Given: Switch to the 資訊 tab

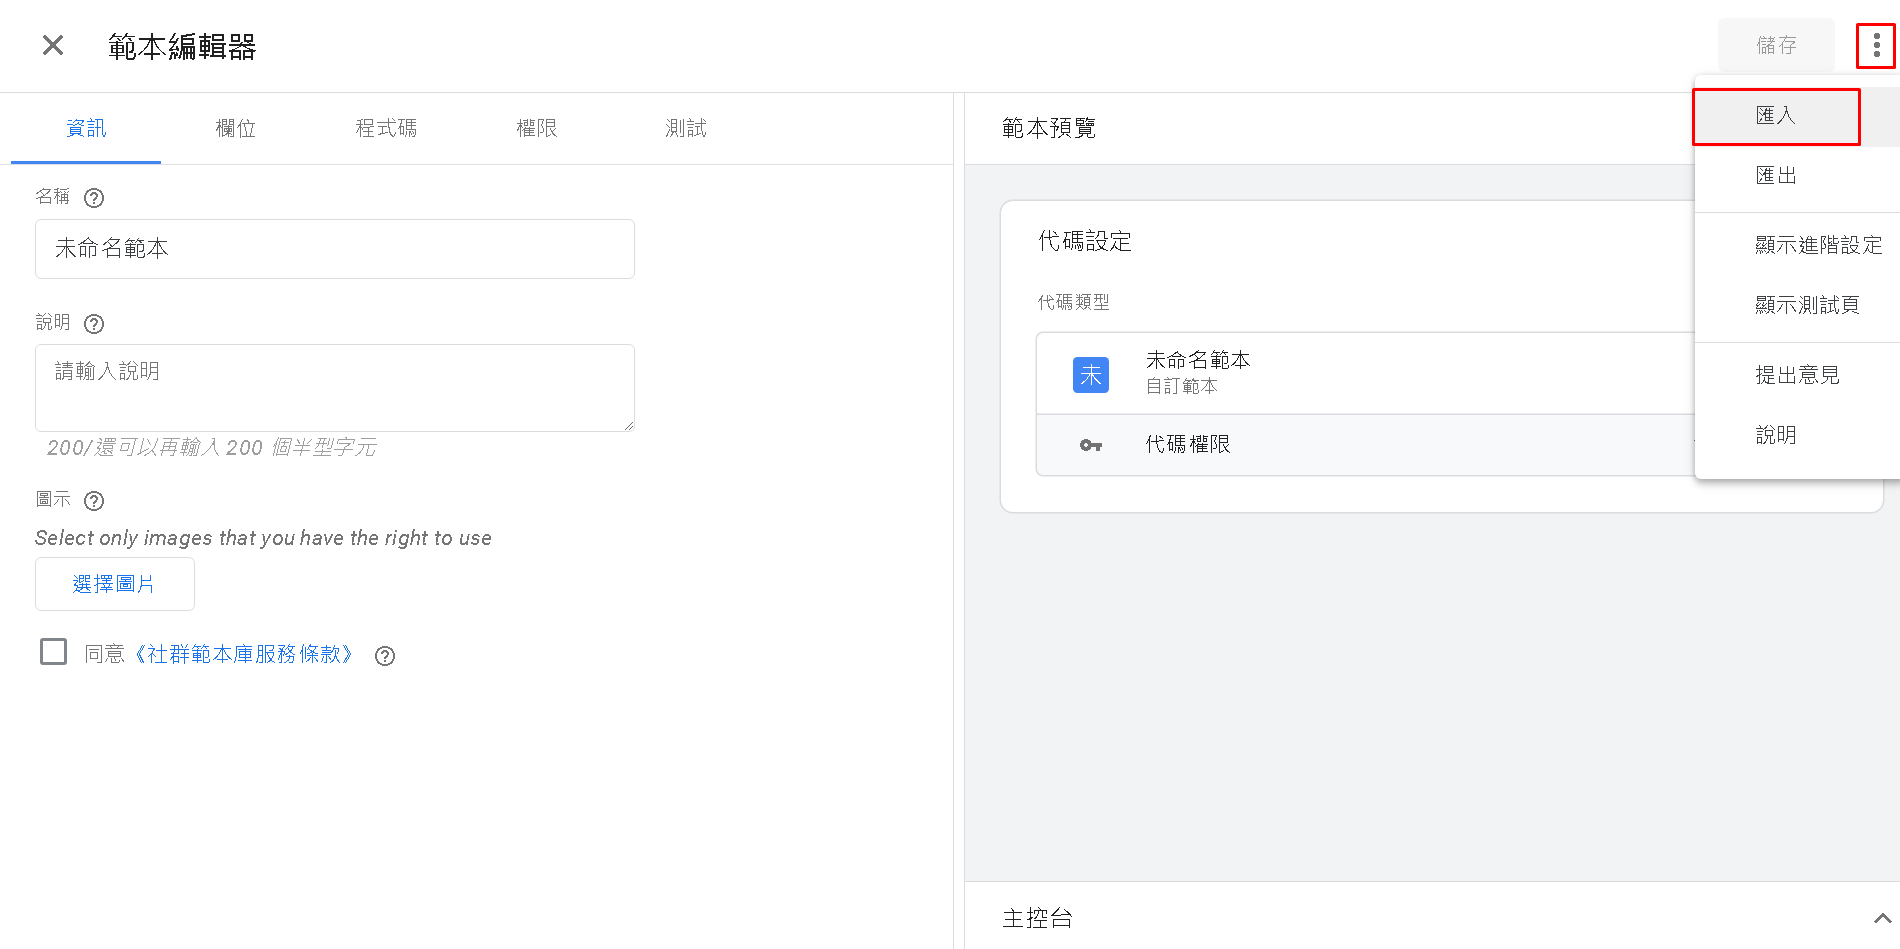Looking at the screenshot, I should pos(86,128).
